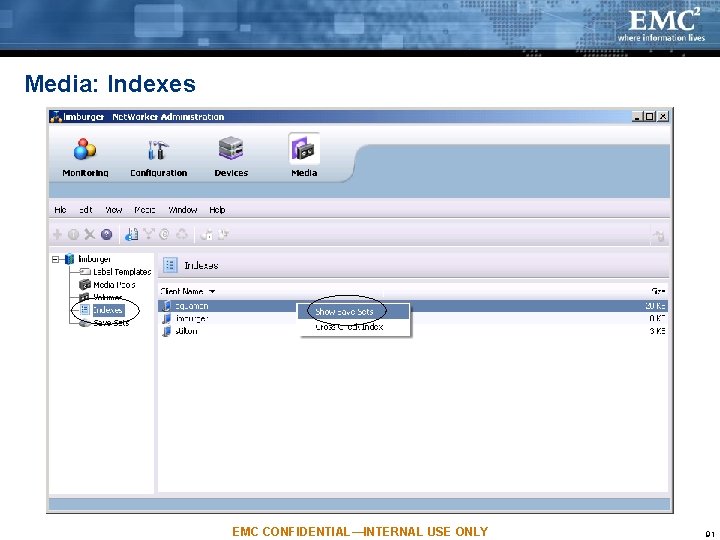
Task: Click the 0 KB size cell
Action: tap(658, 318)
